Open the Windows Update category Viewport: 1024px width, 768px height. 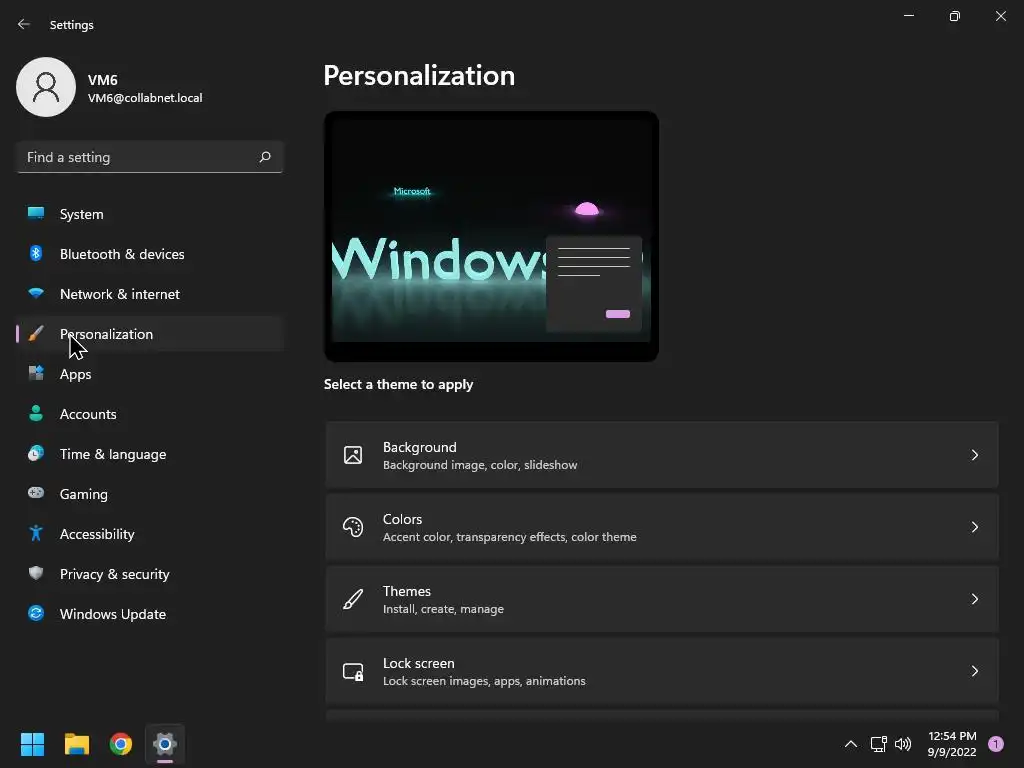pos(150,614)
